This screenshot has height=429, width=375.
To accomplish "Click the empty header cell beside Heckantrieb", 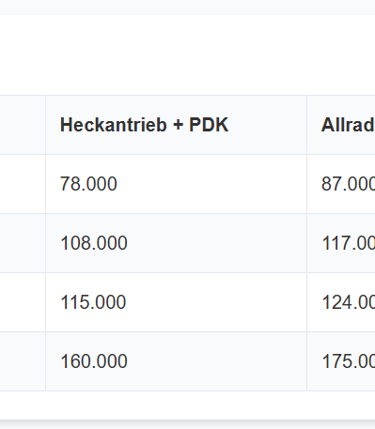I will point(23,125).
